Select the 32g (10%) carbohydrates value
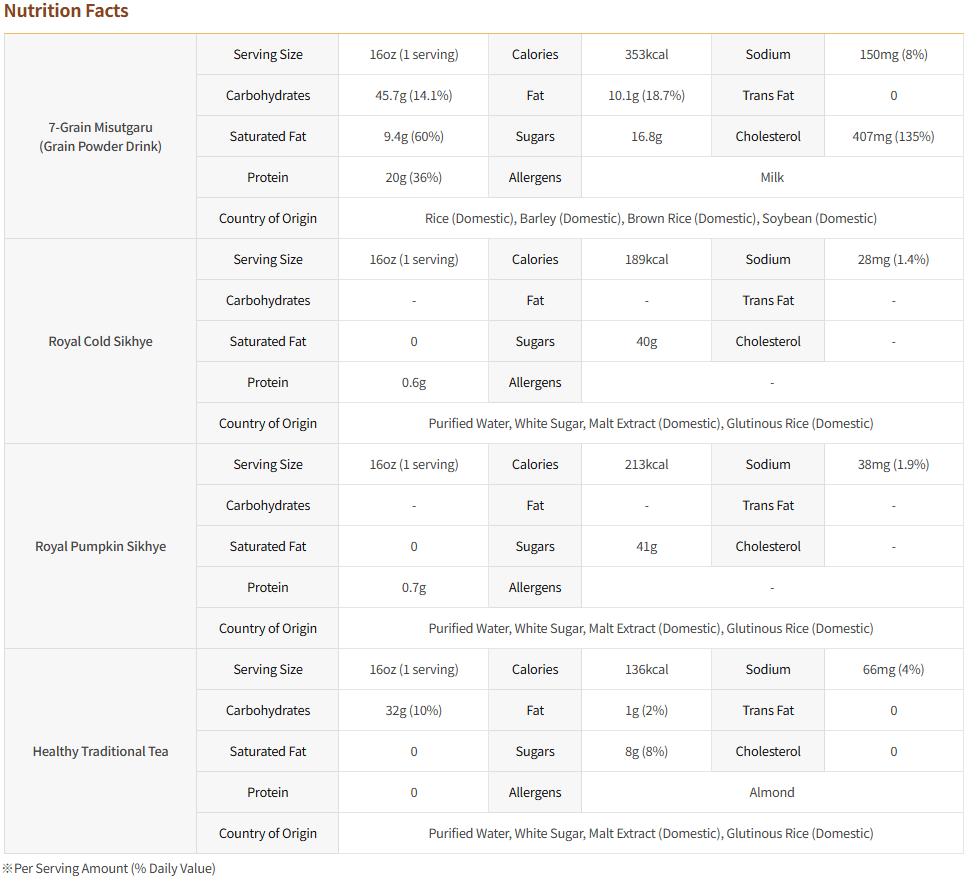The height and width of the screenshot is (876, 972). coord(413,711)
